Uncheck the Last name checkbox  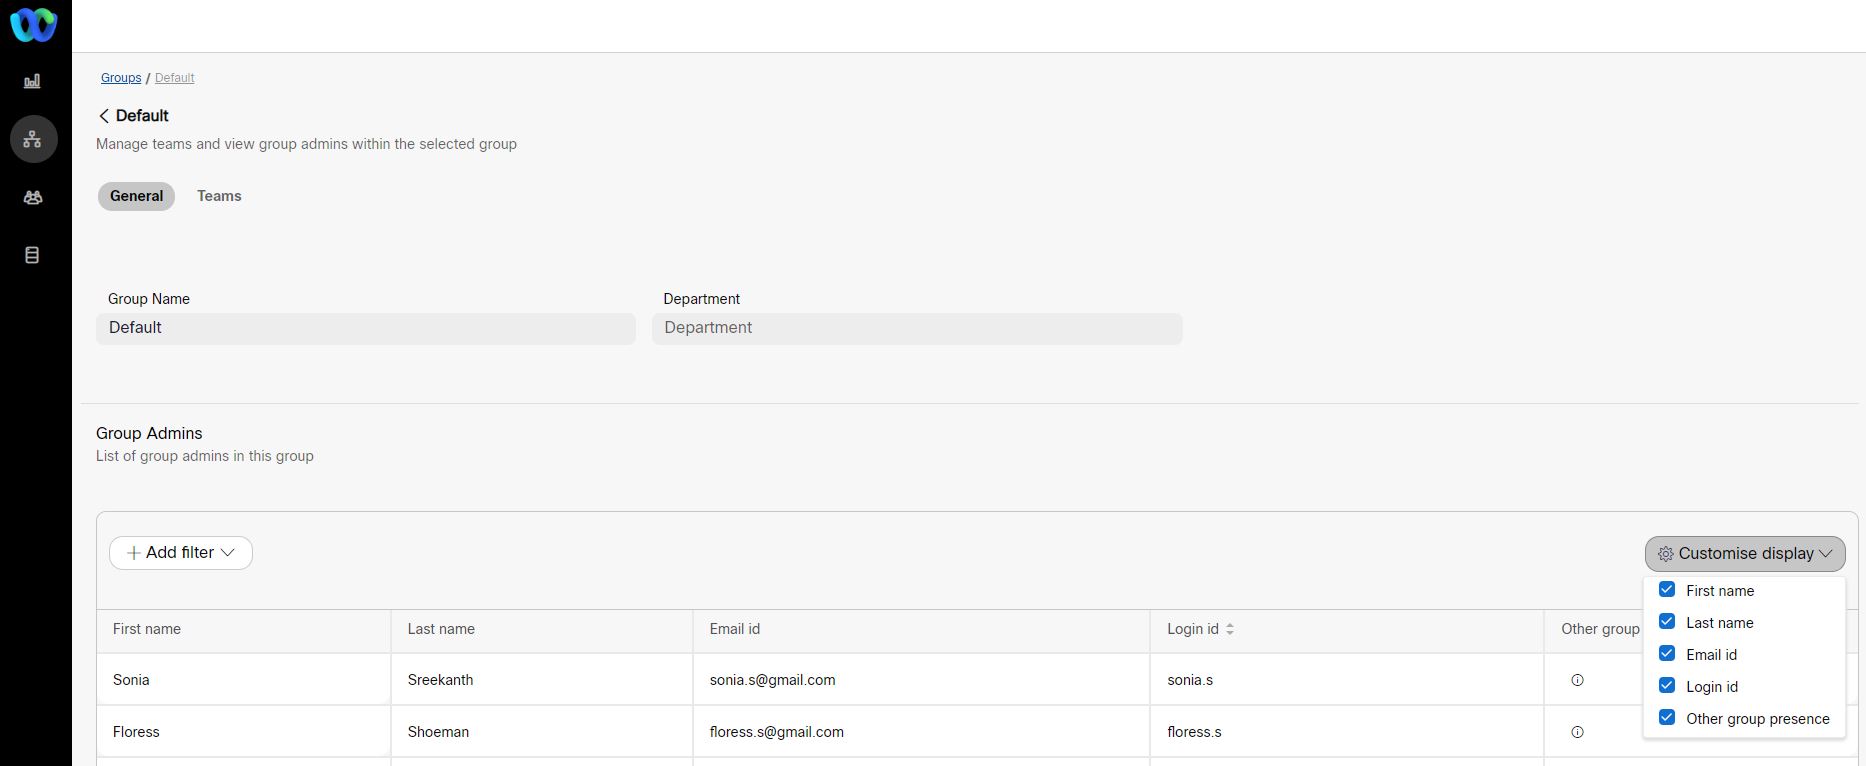coord(1667,621)
